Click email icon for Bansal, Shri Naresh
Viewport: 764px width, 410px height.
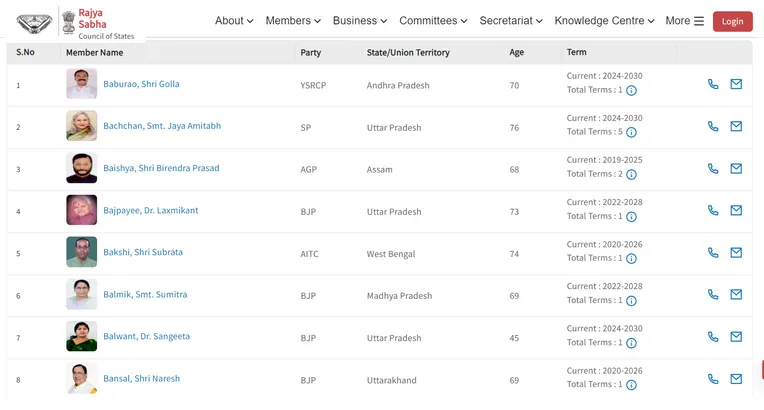click(x=736, y=379)
